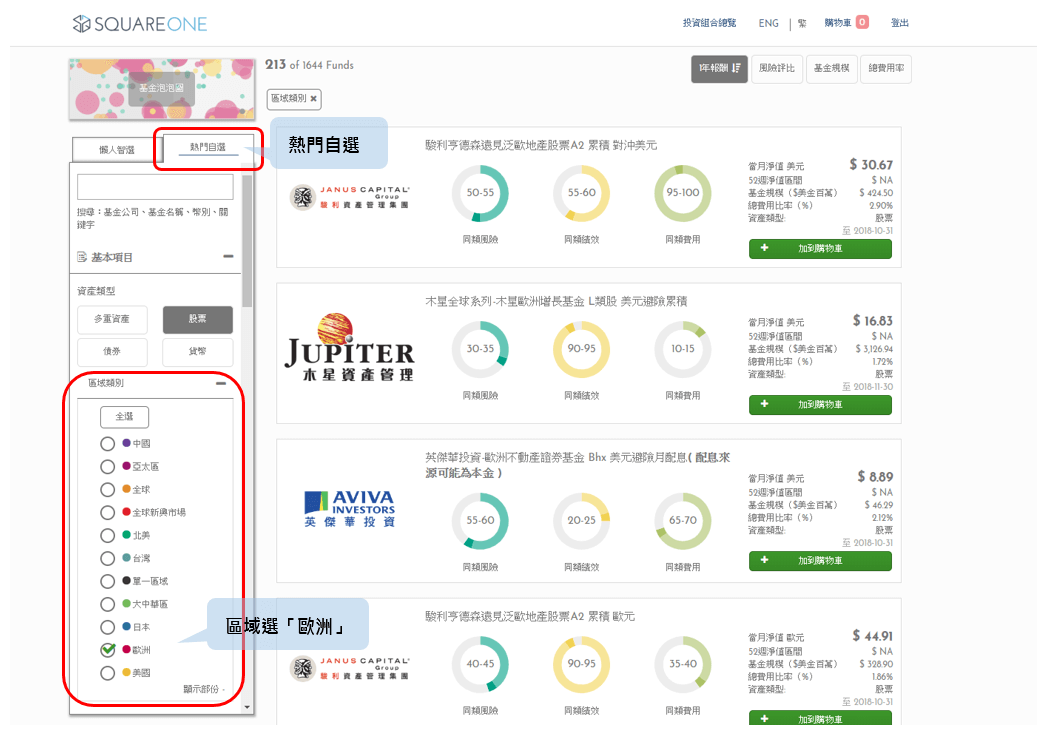
Task: Open fund 木星全球系列-木星歐洲增長基金 L類股
Action: coord(556,301)
